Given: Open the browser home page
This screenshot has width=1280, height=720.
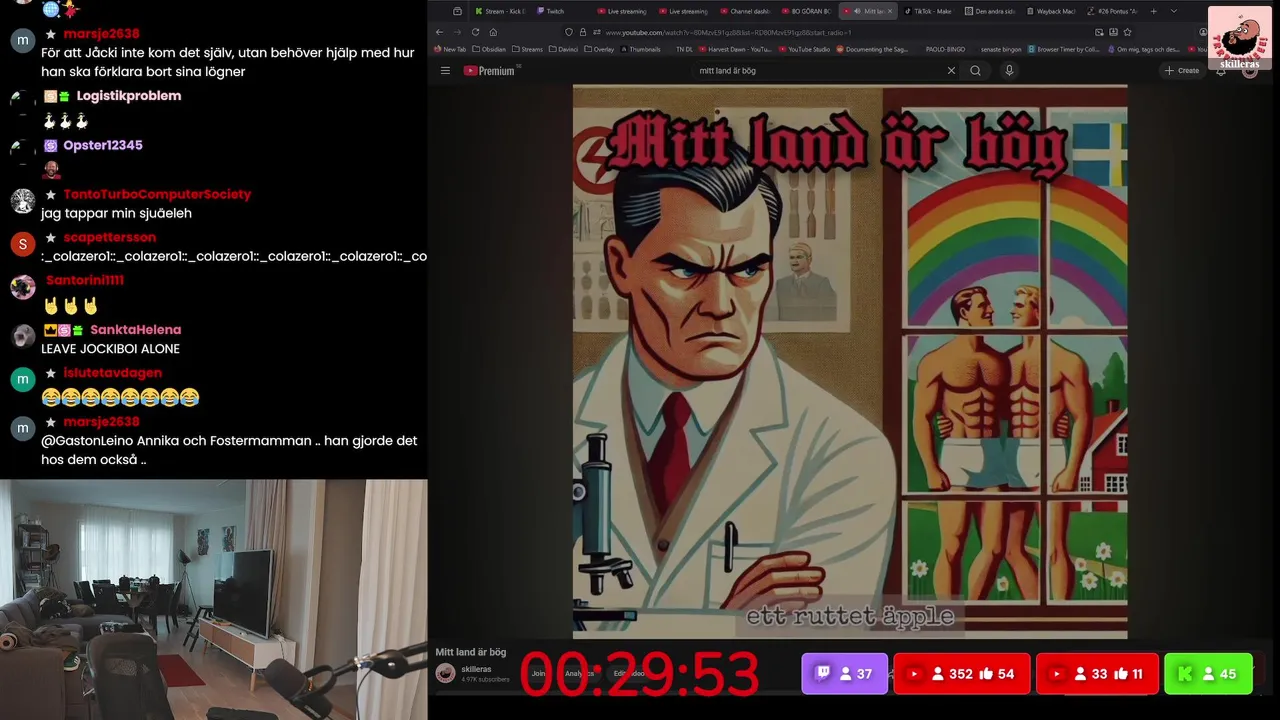Looking at the screenshot, I should pos(493,32).
